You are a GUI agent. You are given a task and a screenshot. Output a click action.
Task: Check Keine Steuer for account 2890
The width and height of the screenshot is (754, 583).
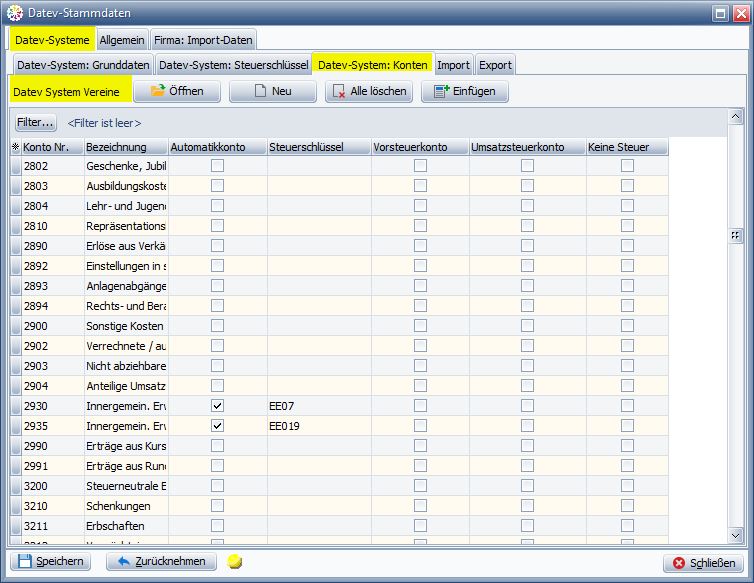[x=627, y=246]
